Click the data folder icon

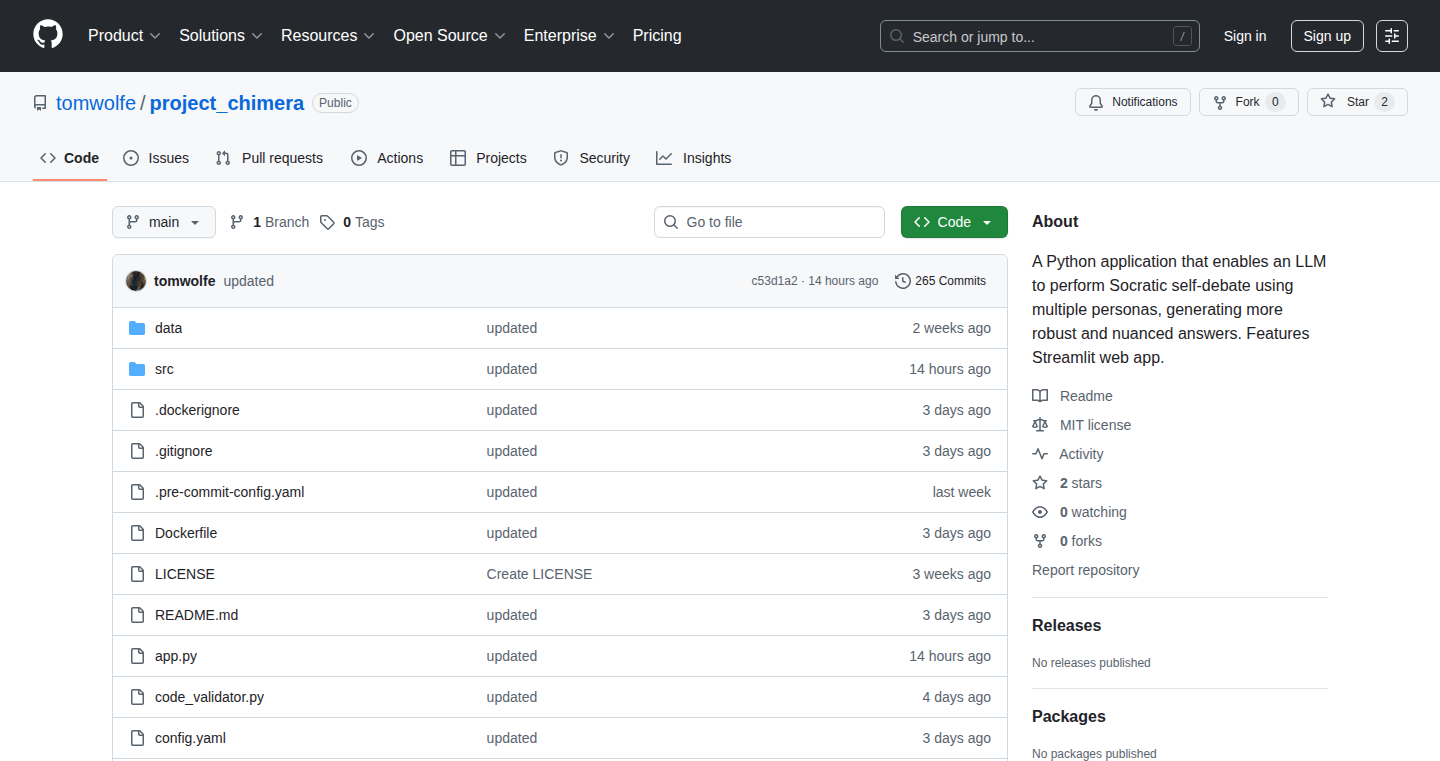click(137, 328)
